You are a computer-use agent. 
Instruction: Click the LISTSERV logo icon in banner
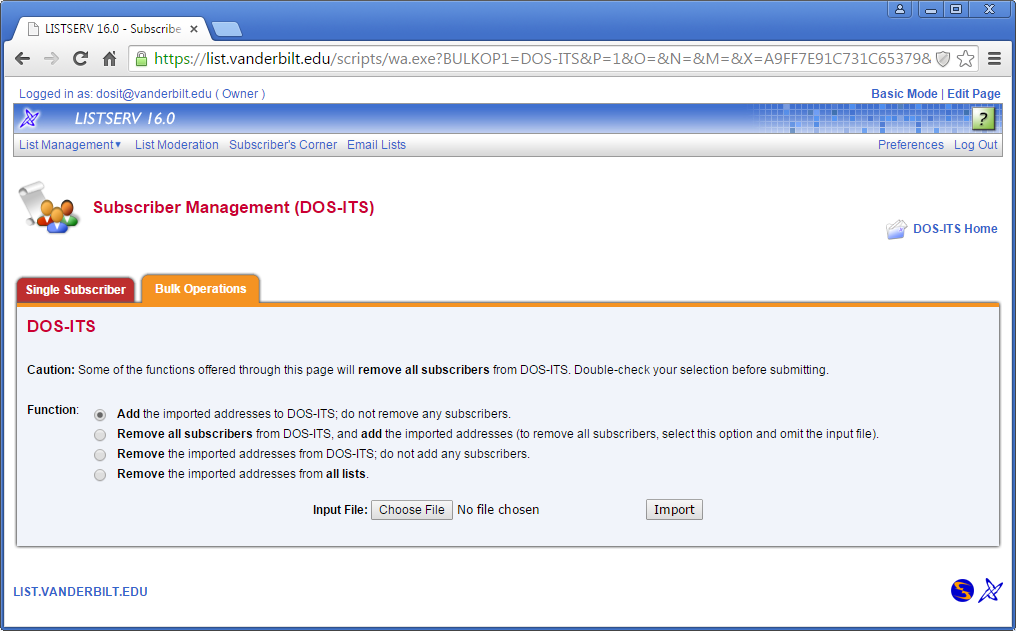(x=30, y=119)
